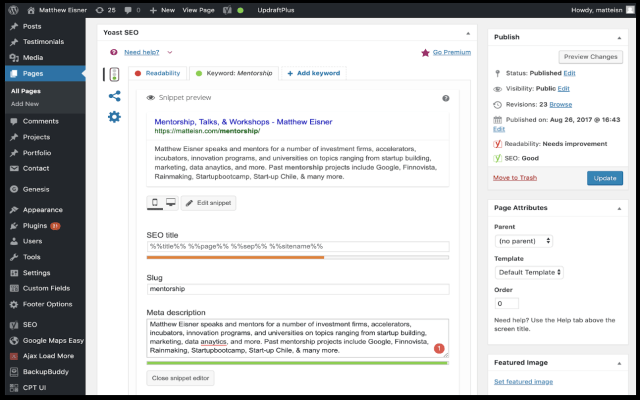Click the WordPress logo in admin bar
The width and height of the screenshot is (640, 400).
click(13, 10)
